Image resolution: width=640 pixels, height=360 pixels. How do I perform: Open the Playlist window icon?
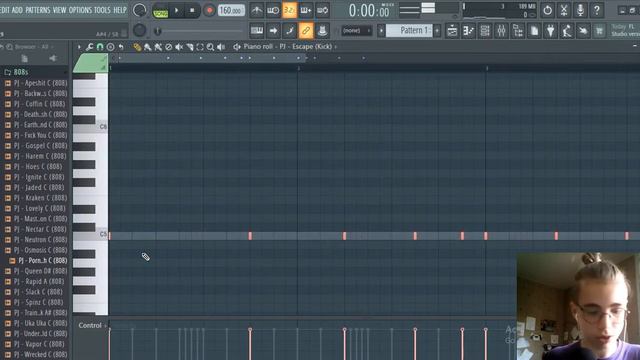[452, 31]
